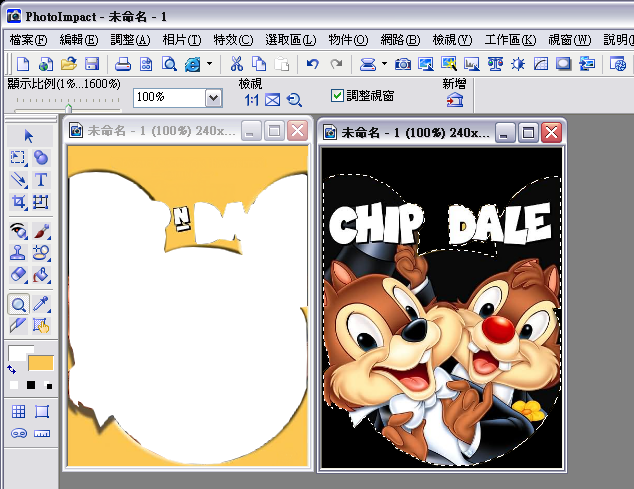Click the zoom ratio slider handle
This screenshot has width=634, height=489.
(x=68, y=108)
